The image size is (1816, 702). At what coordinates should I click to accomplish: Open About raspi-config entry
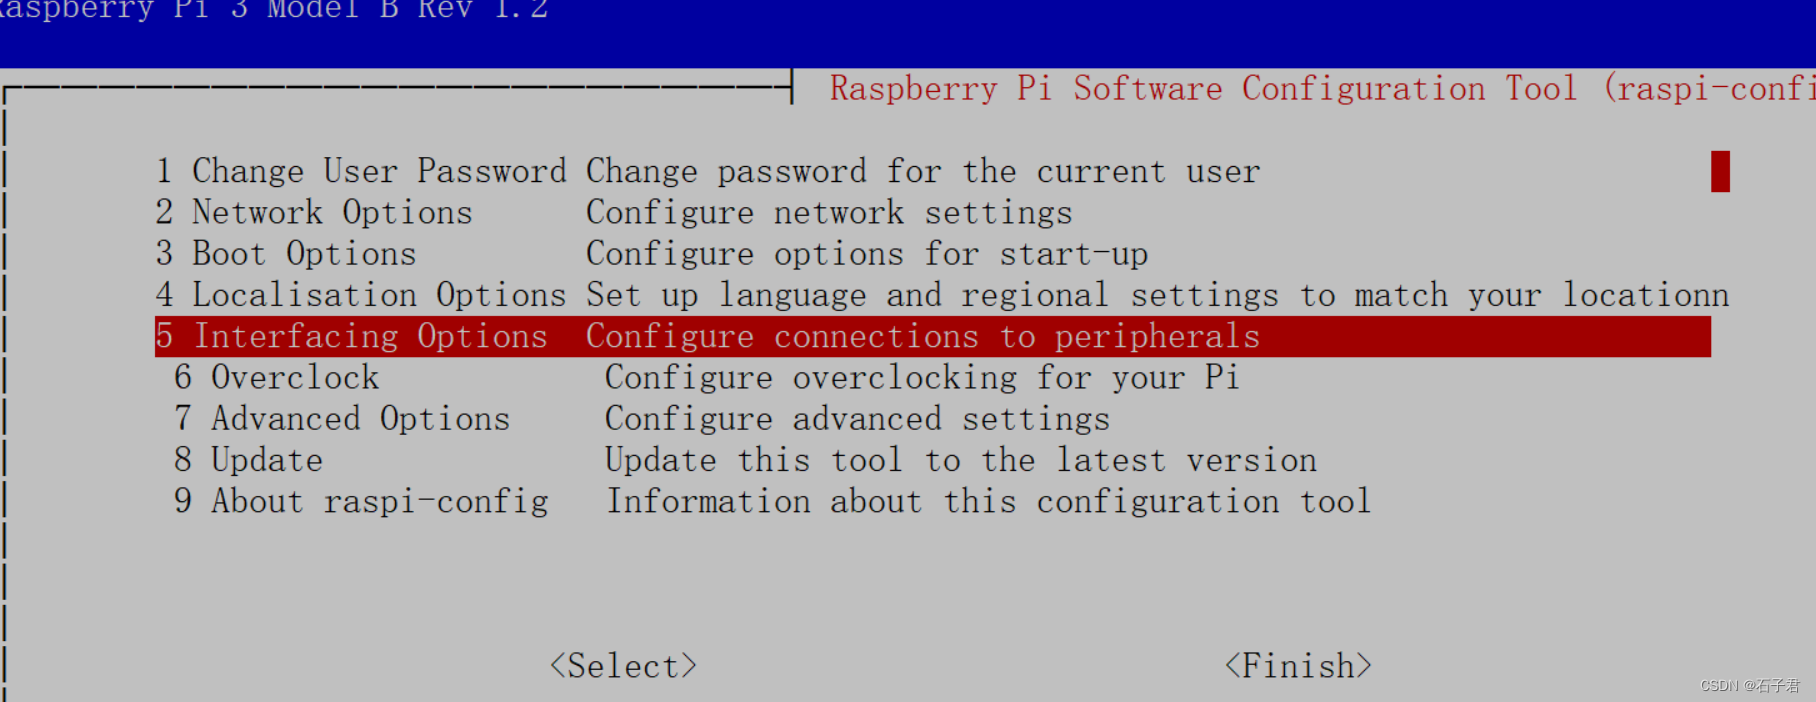coord(361,501)
